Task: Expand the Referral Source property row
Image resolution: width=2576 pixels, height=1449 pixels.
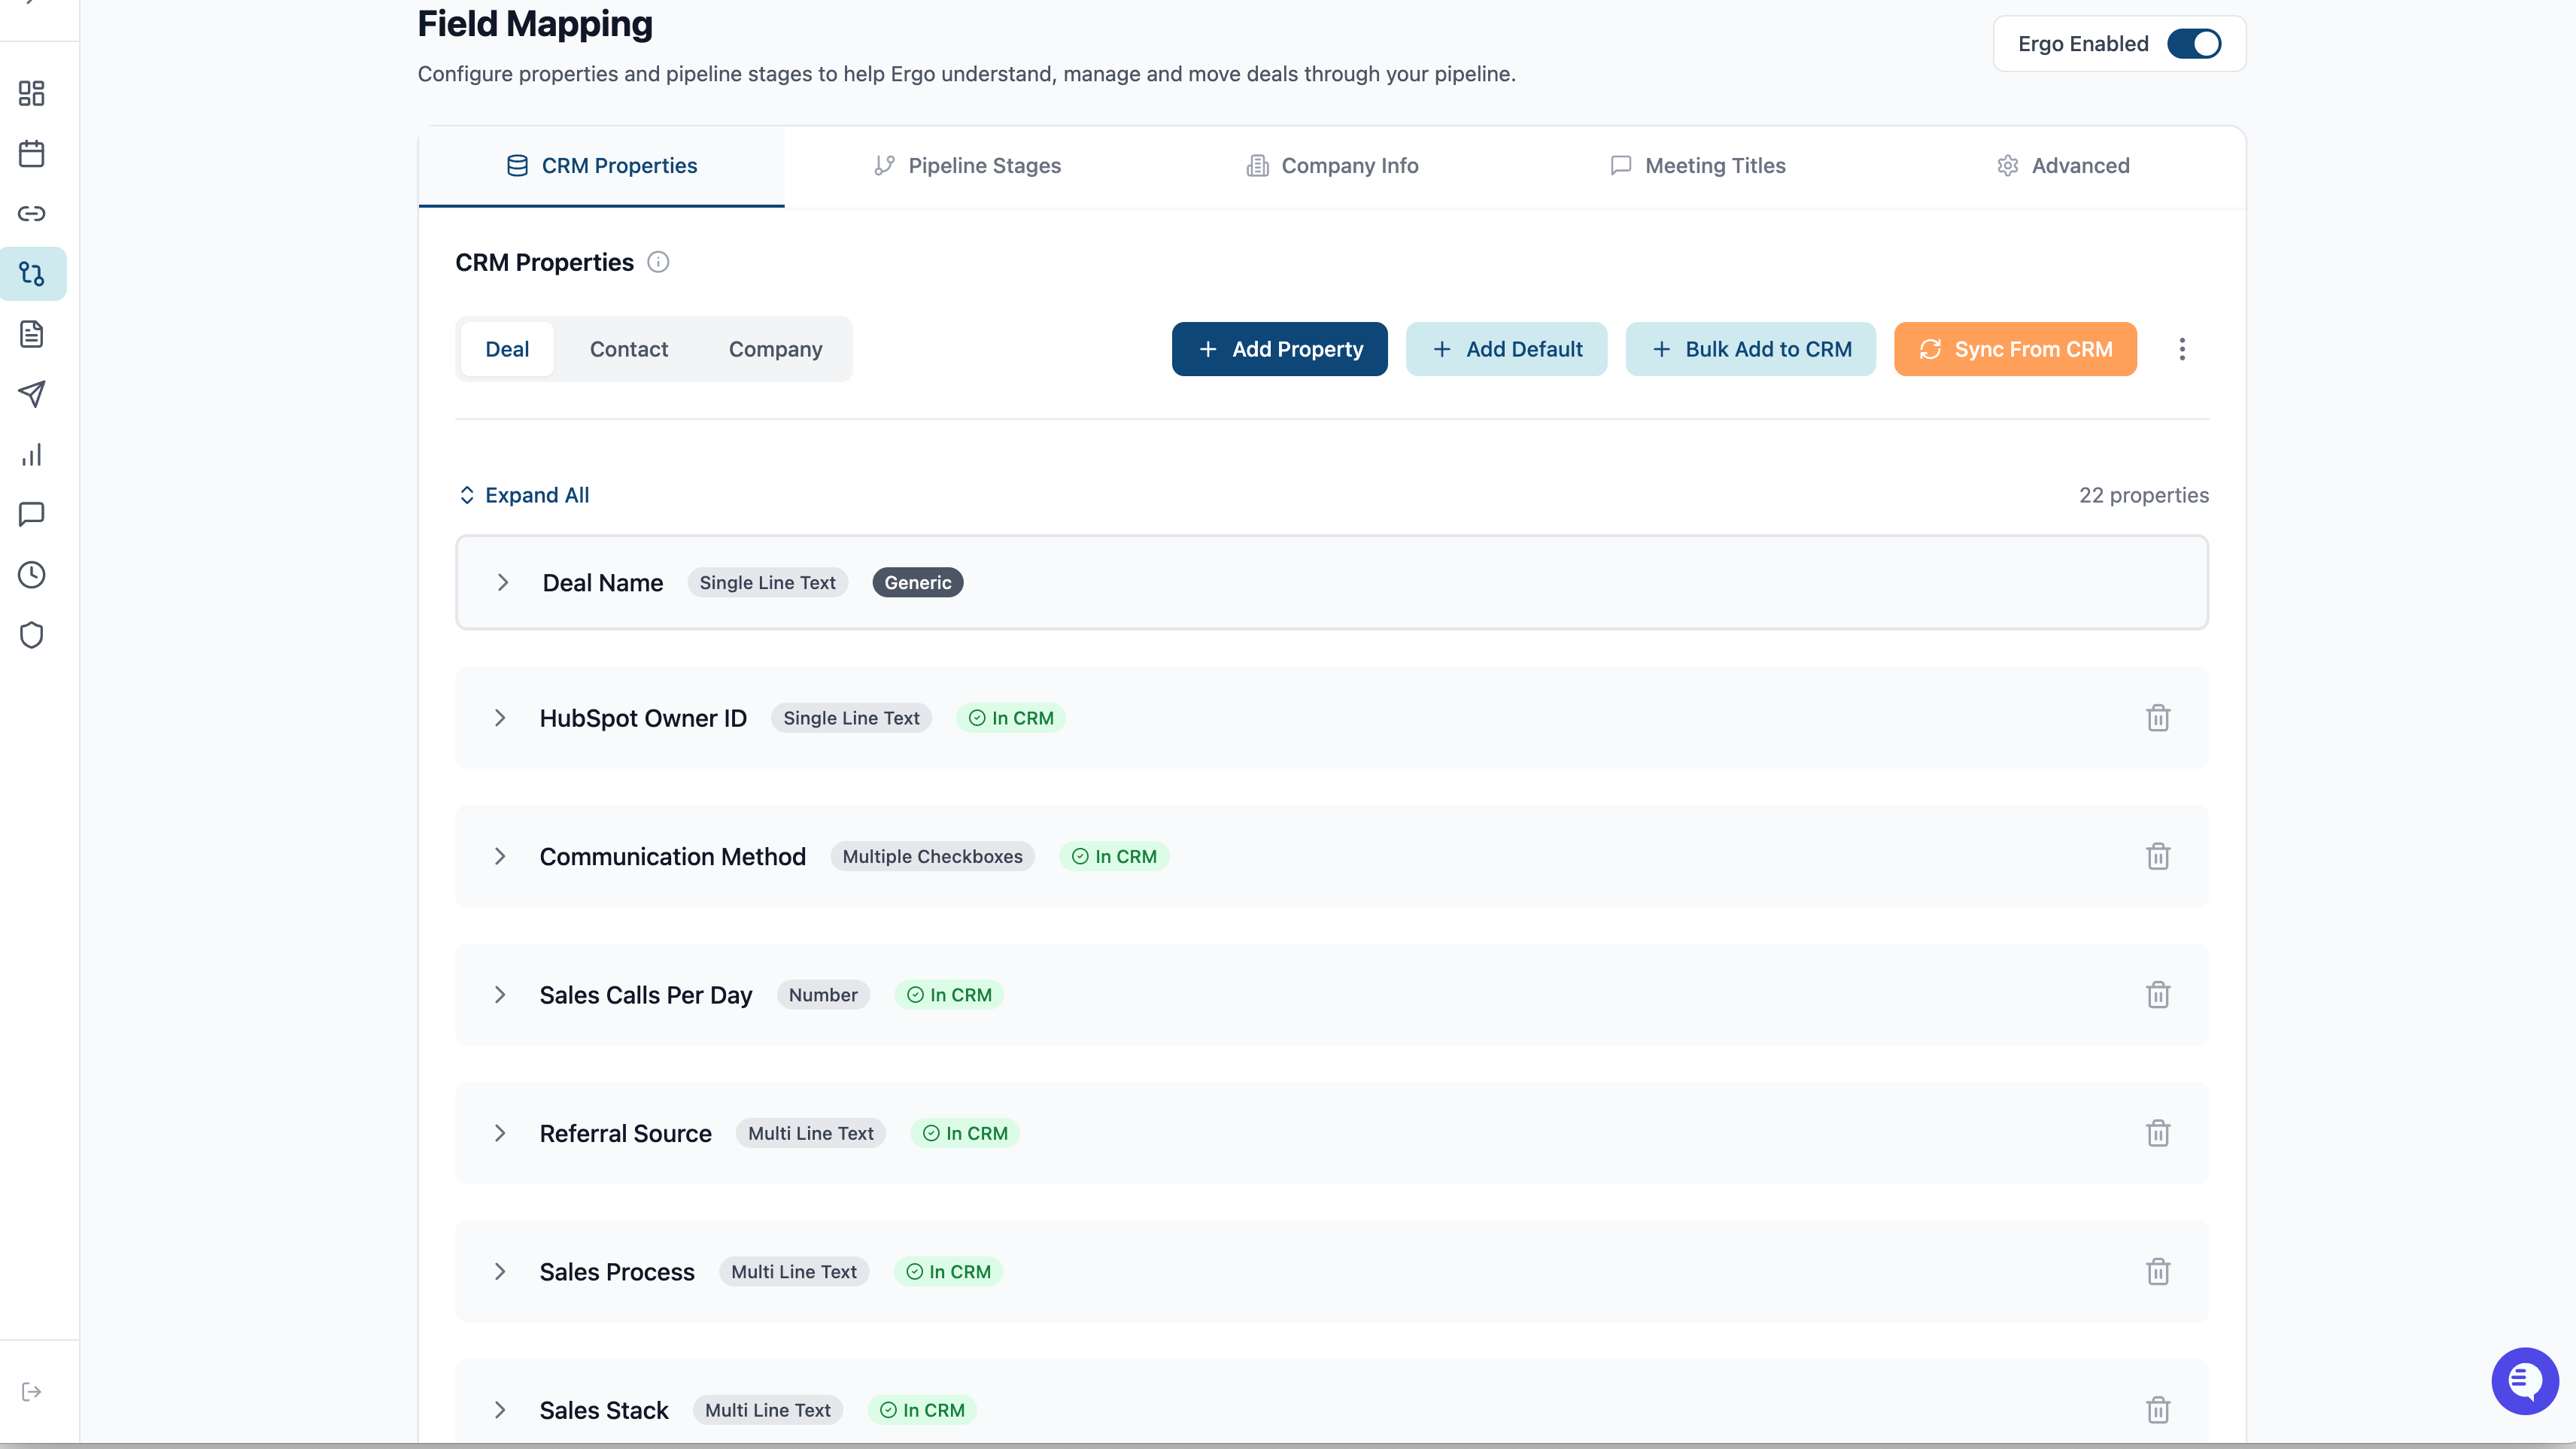Action: pos(500,1133)
